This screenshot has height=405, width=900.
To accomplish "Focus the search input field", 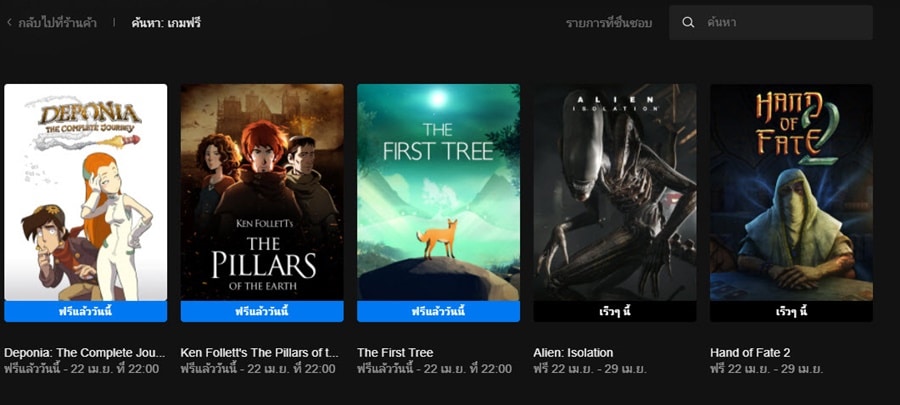I will [771, 23].
